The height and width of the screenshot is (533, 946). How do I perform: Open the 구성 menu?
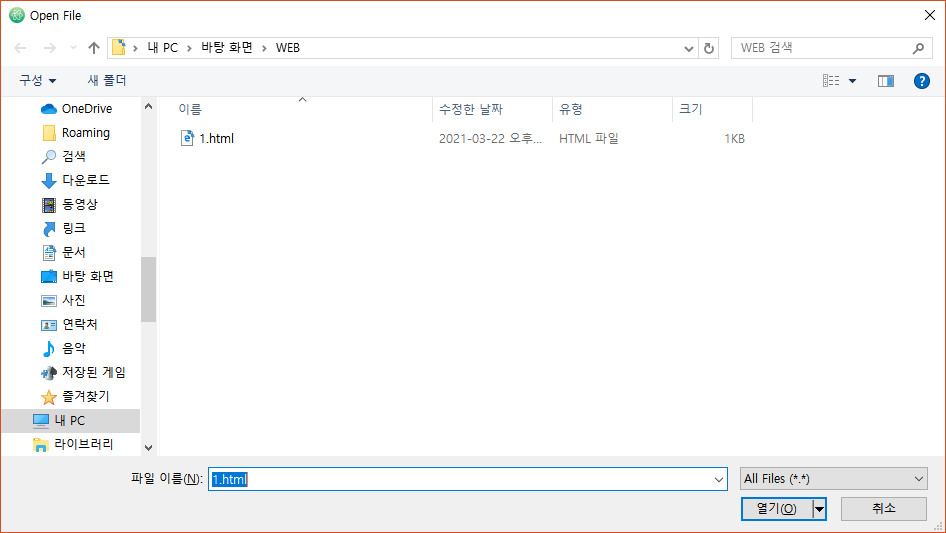coord(37,80)
